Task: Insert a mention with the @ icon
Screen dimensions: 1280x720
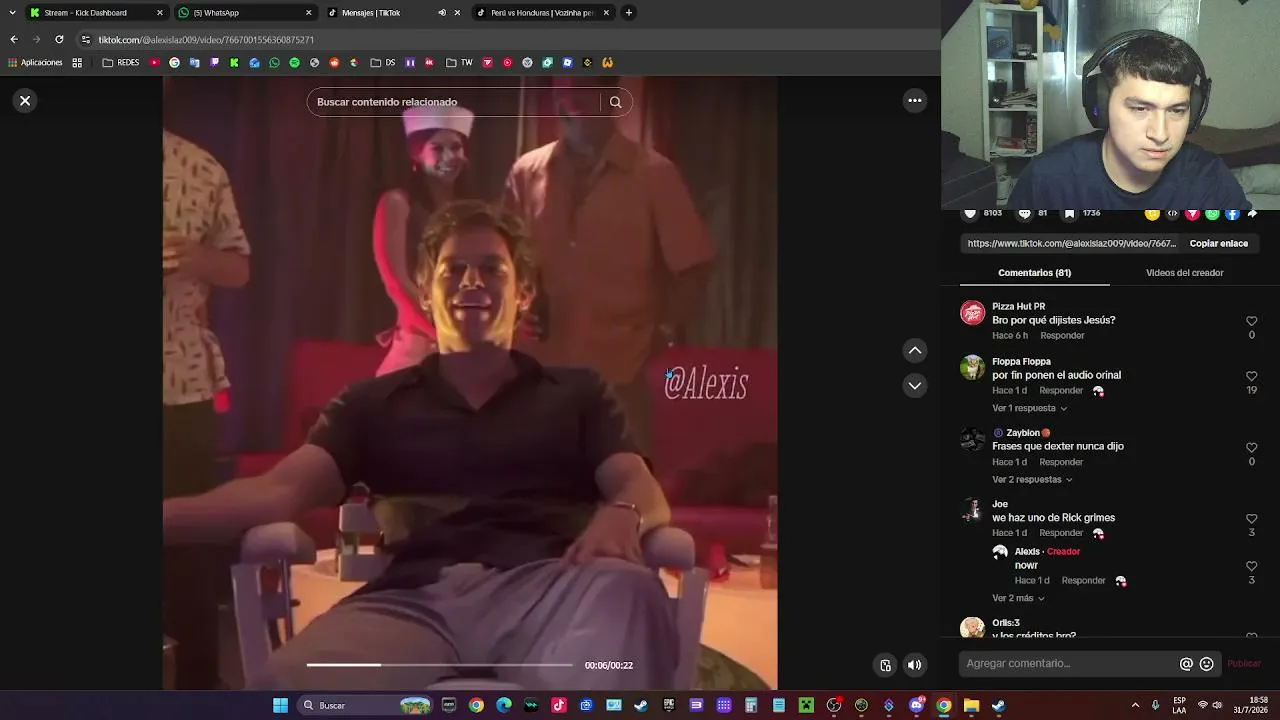Action: click(1186, 664)
